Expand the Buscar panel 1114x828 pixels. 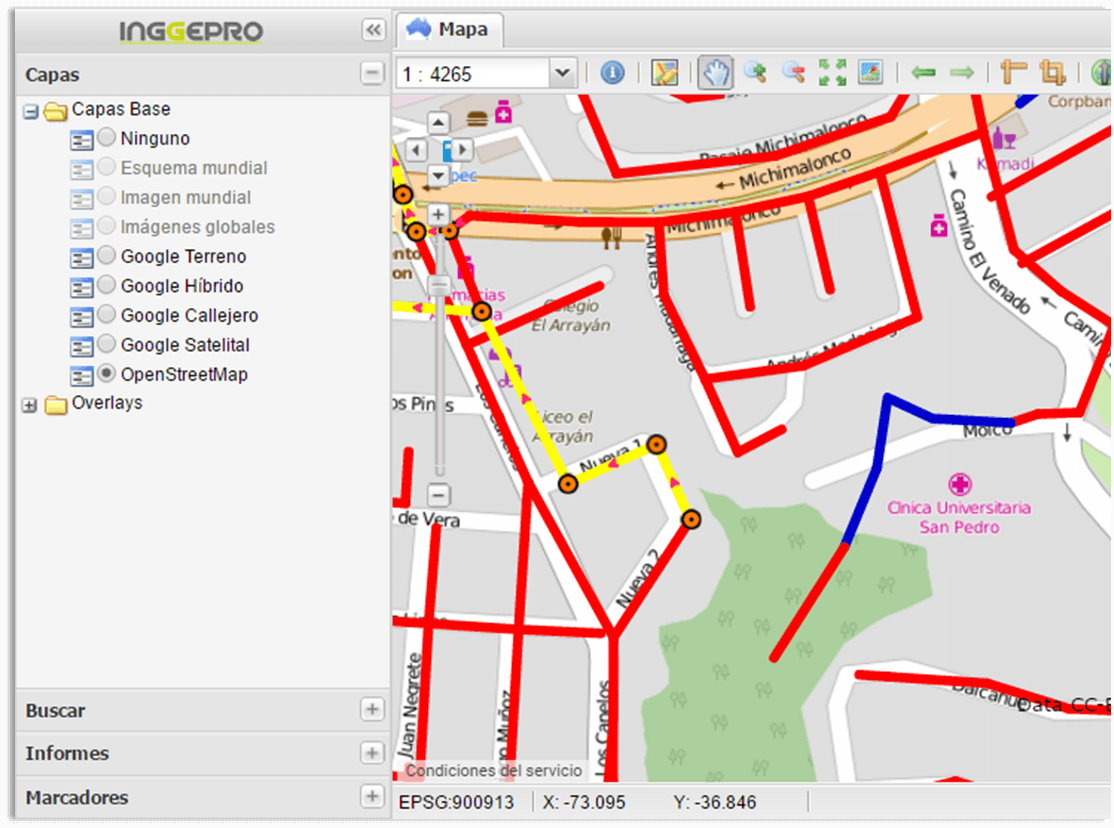(372, 710)
